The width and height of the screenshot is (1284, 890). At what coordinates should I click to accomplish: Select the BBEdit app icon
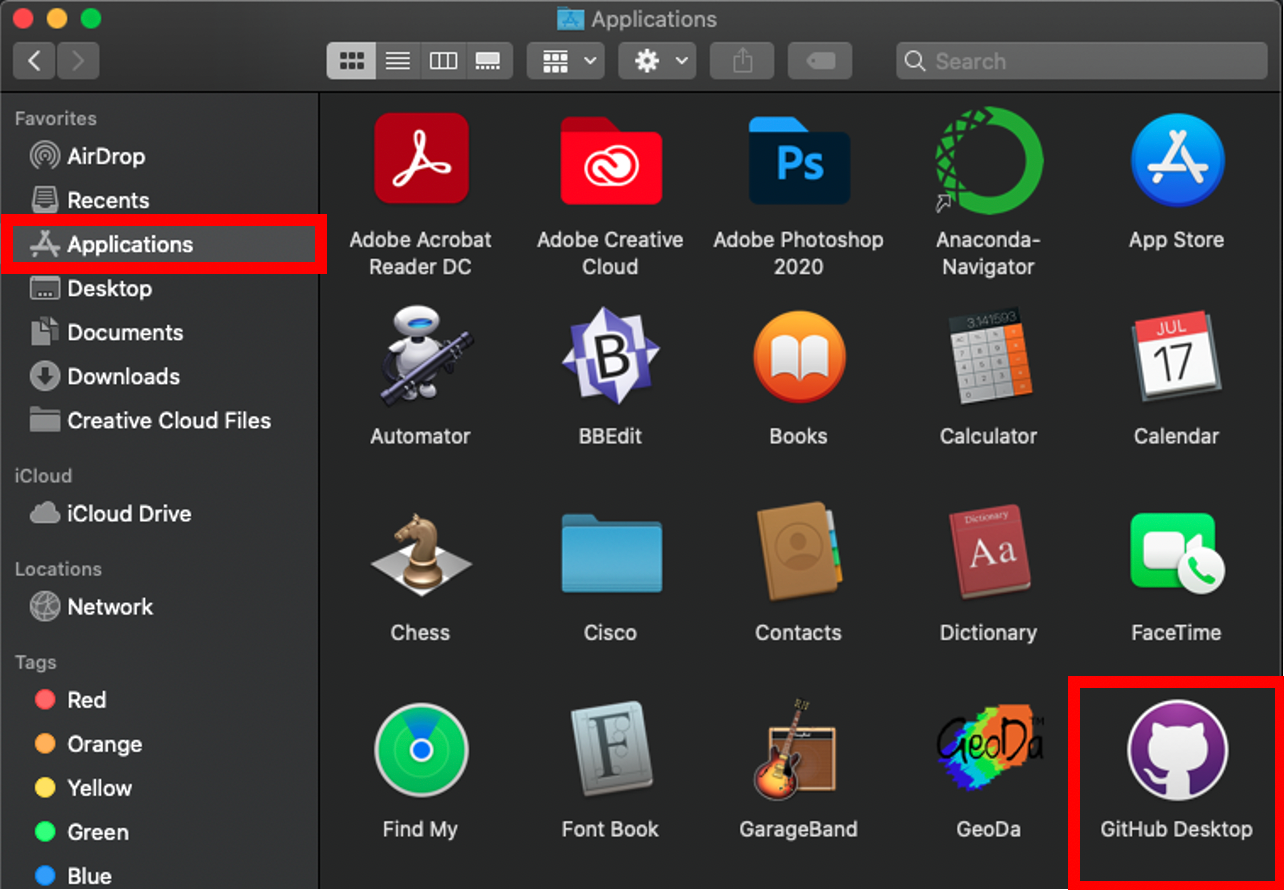(610, 355)
